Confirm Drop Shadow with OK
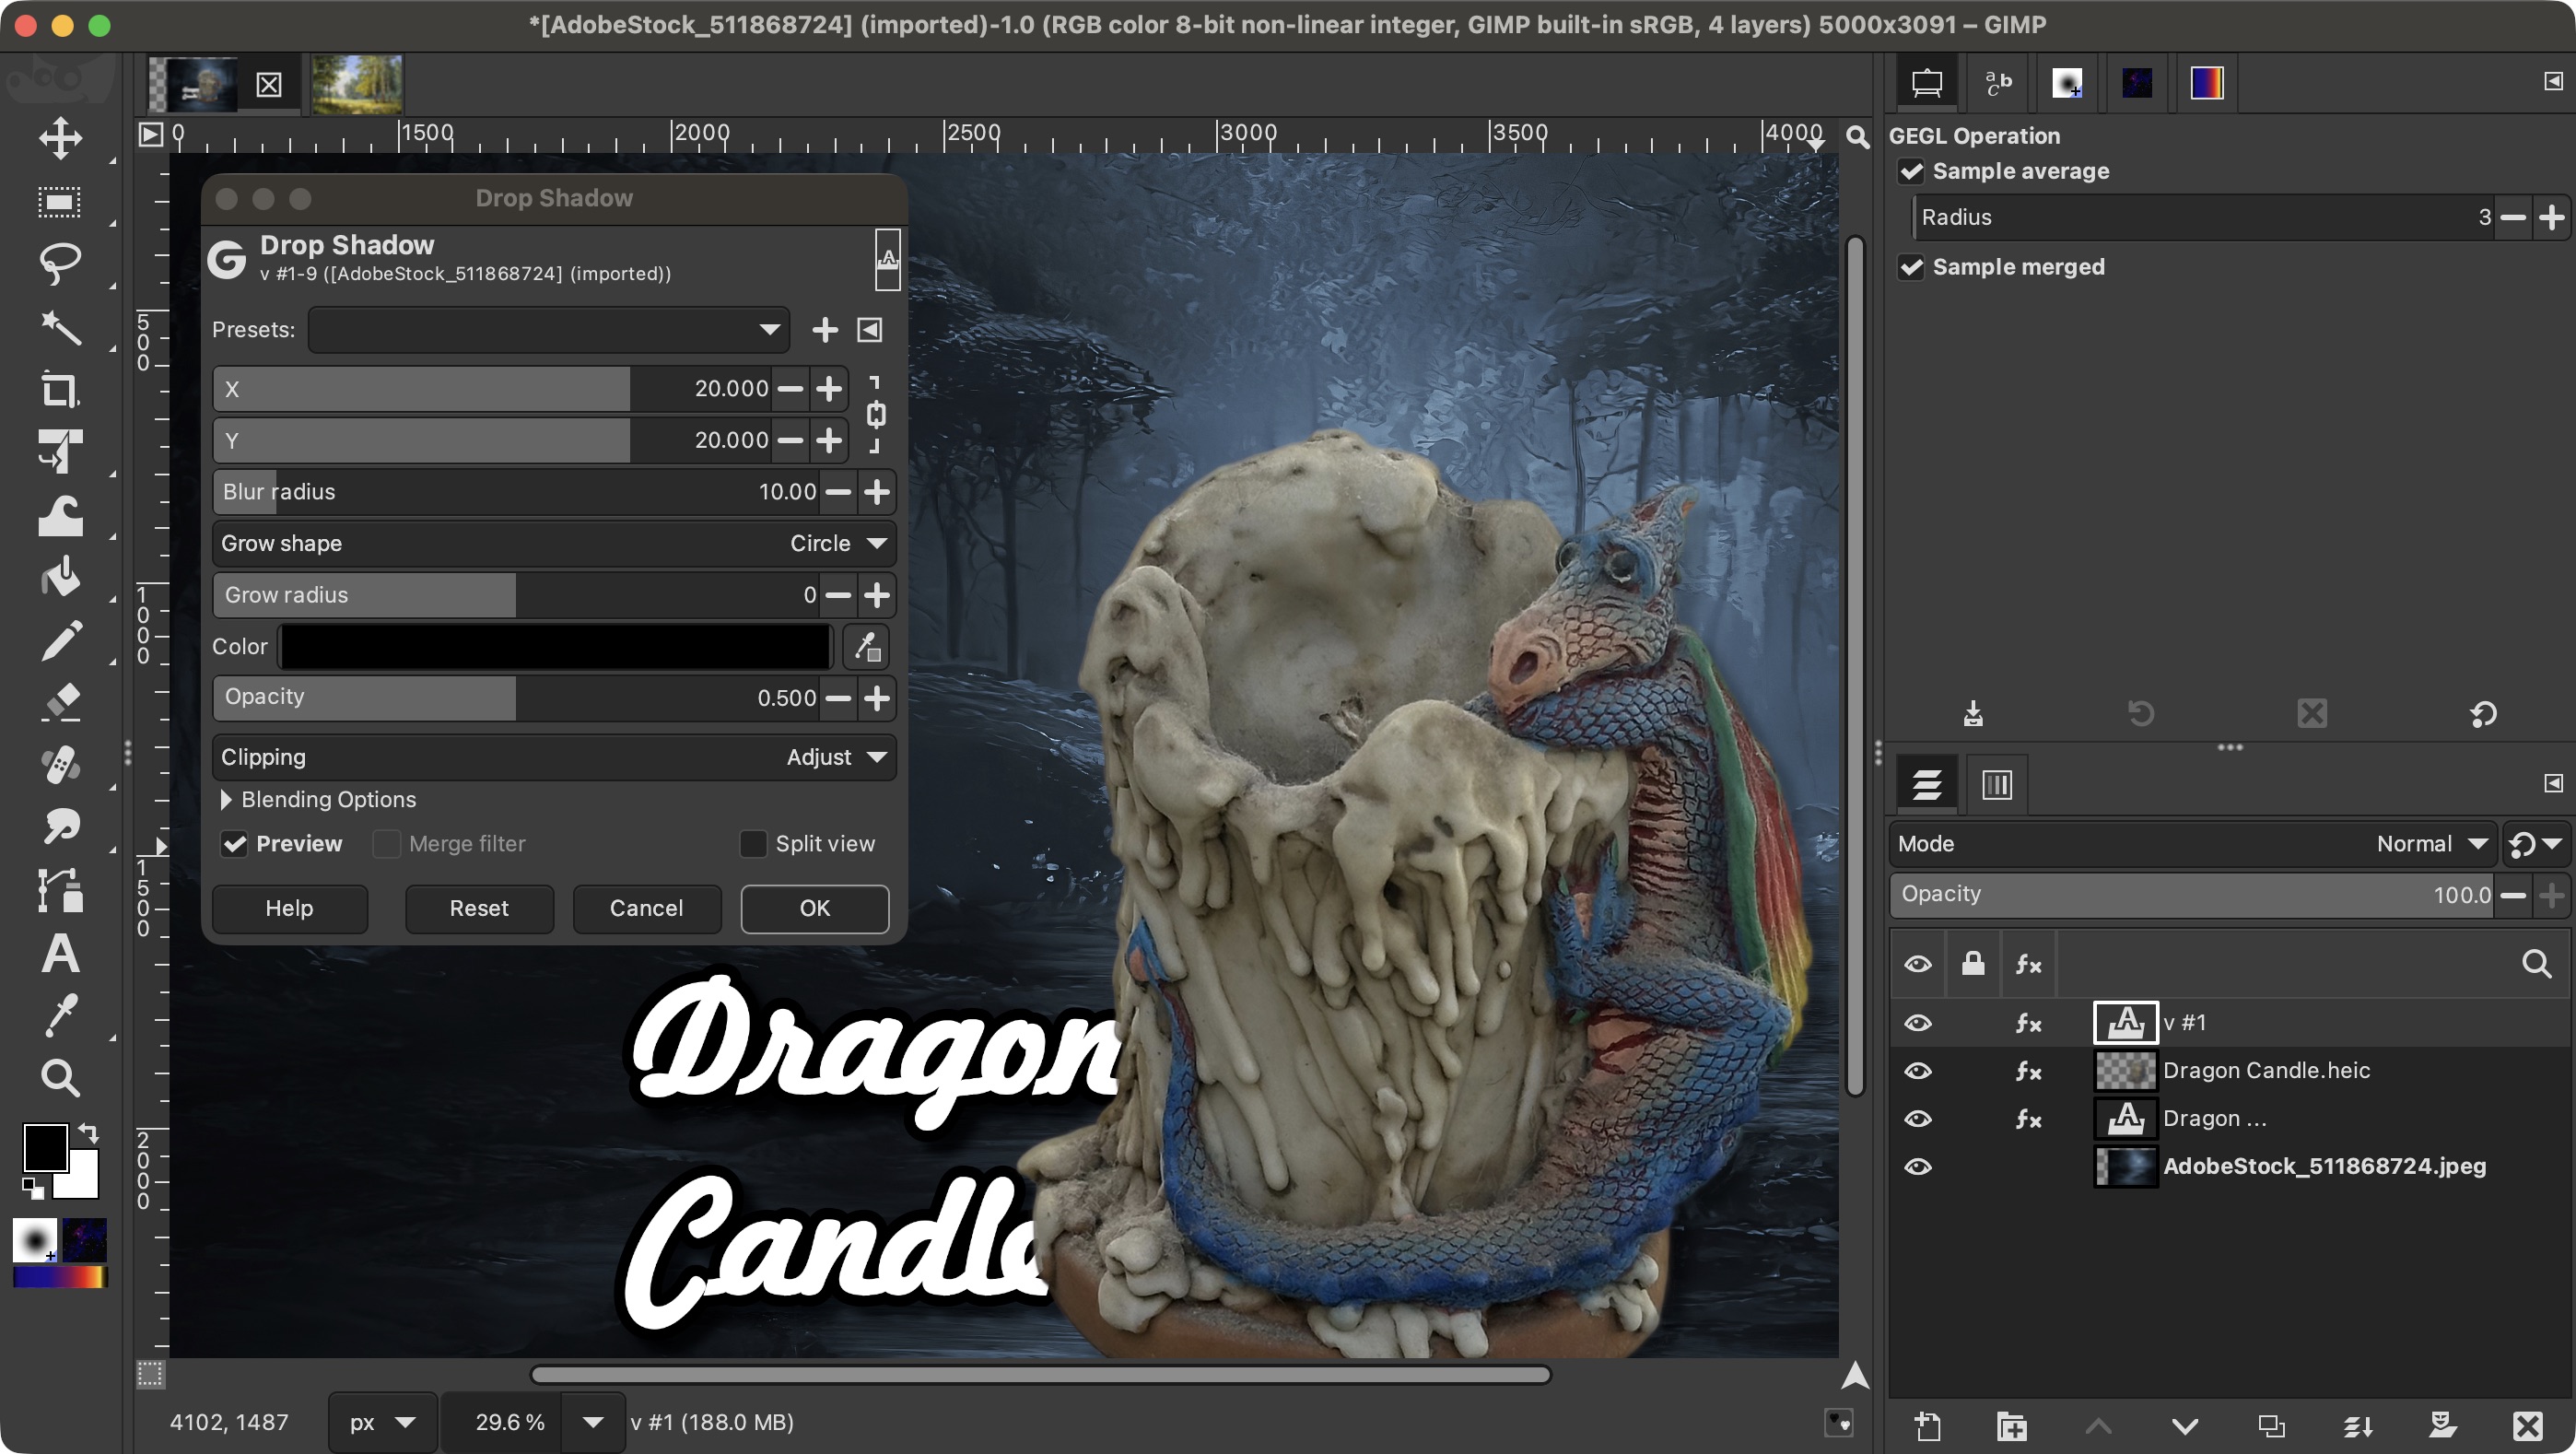Image resolution: width=2576 pixels, height=1454 pixels. (x=814, y=908)
